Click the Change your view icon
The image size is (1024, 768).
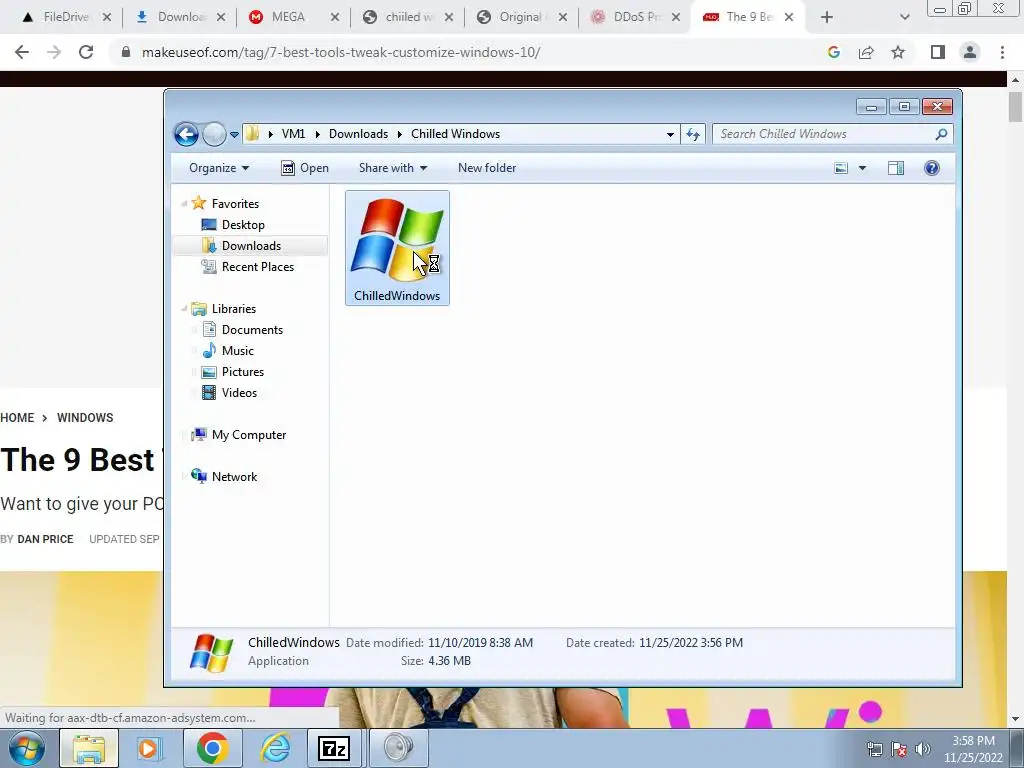coord(841,168)
